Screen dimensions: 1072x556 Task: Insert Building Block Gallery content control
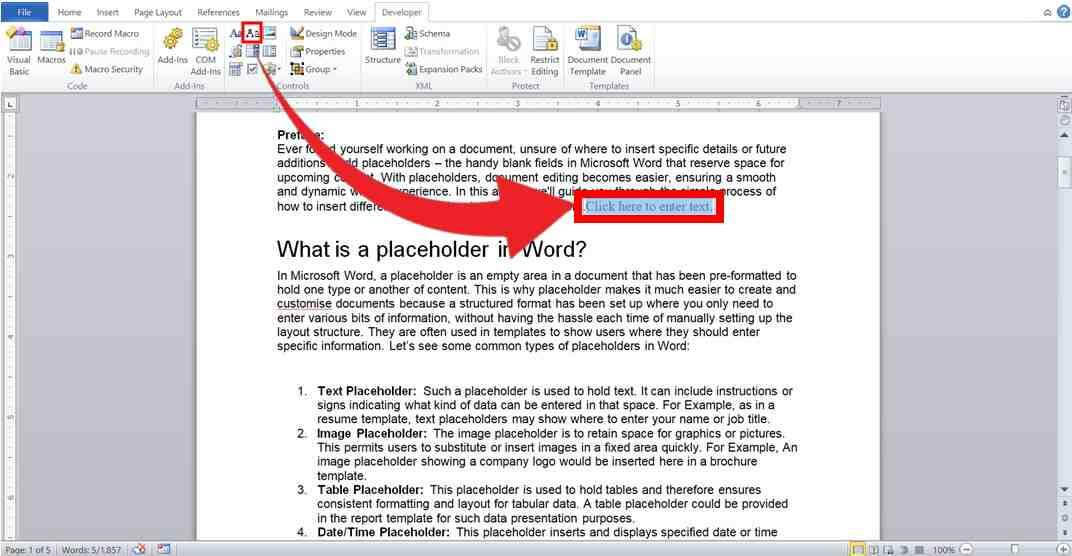[236, 51]
